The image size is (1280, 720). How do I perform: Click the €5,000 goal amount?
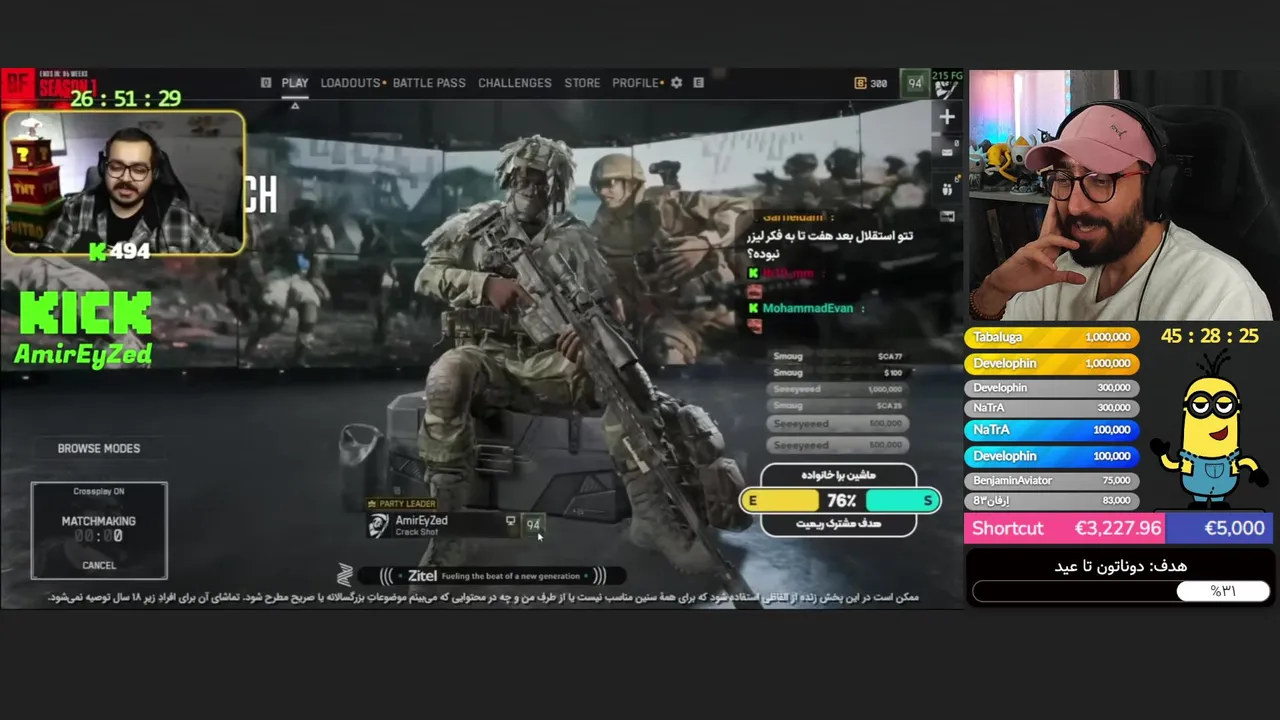pos(1234,528)
